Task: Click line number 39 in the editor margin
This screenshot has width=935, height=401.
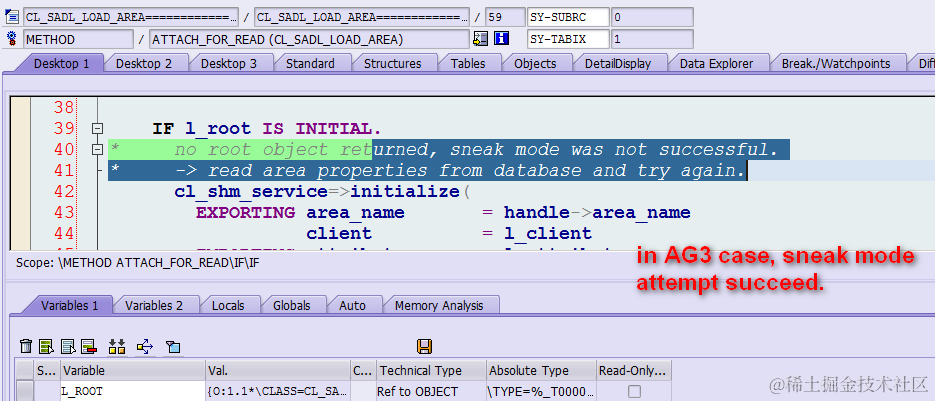Action: click(64, 129)
